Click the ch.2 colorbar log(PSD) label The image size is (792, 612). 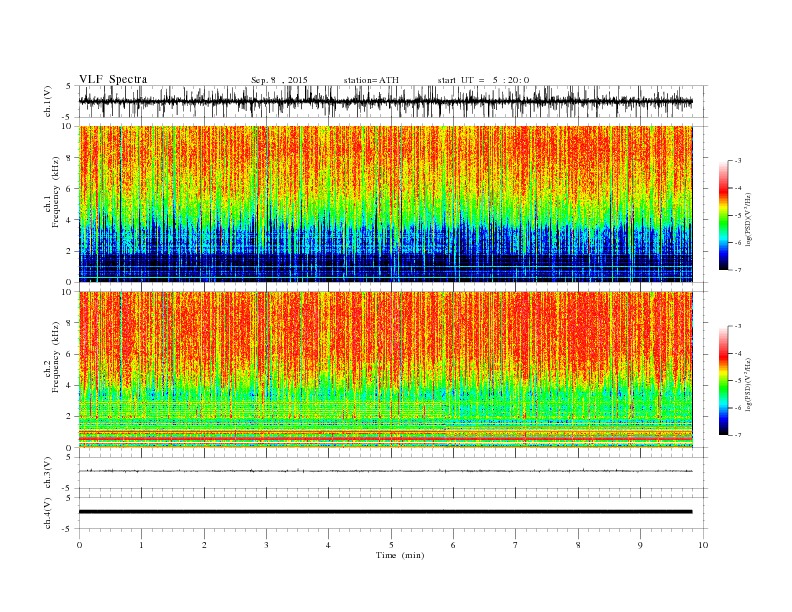click(748, 384)
